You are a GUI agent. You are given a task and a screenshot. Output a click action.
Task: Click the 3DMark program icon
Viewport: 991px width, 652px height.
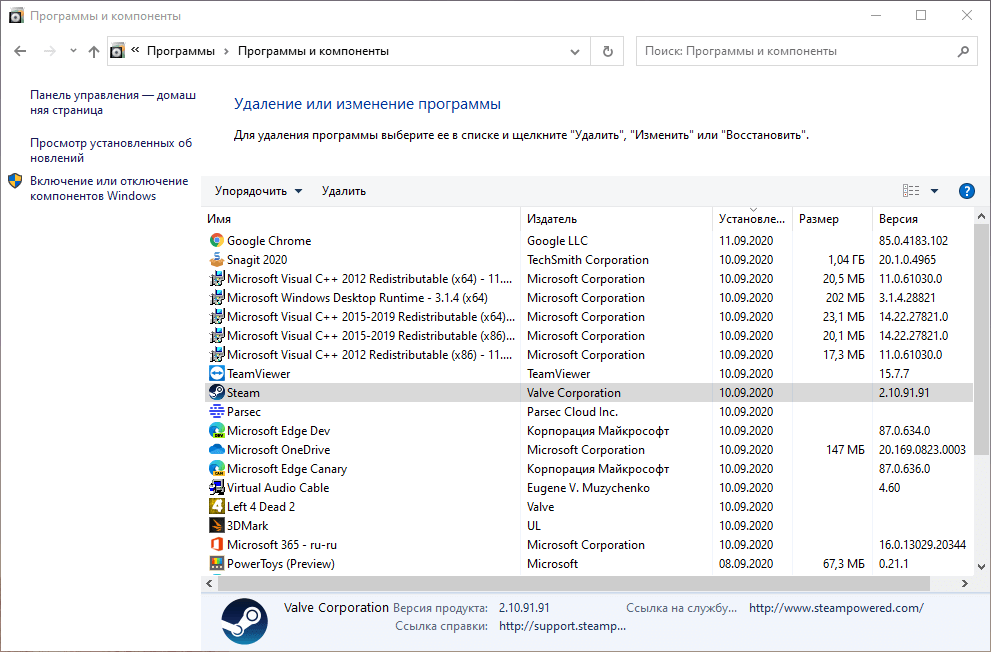click(x=217, y=525)
